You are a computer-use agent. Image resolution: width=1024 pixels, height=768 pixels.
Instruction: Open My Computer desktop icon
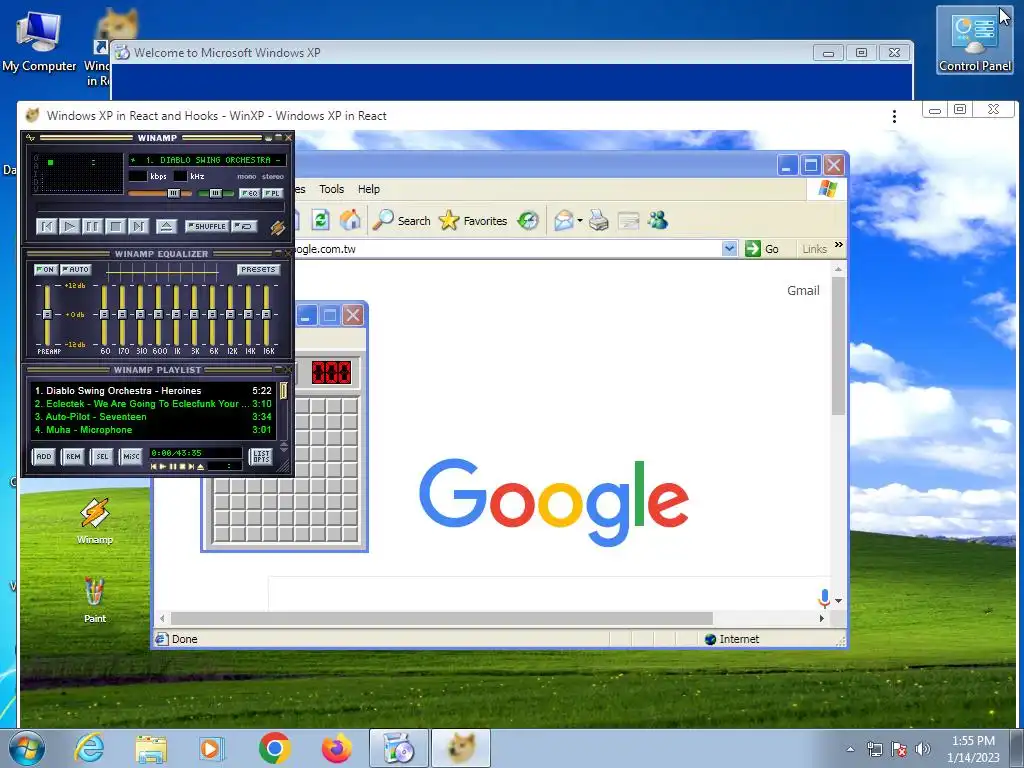coord(39,41)
